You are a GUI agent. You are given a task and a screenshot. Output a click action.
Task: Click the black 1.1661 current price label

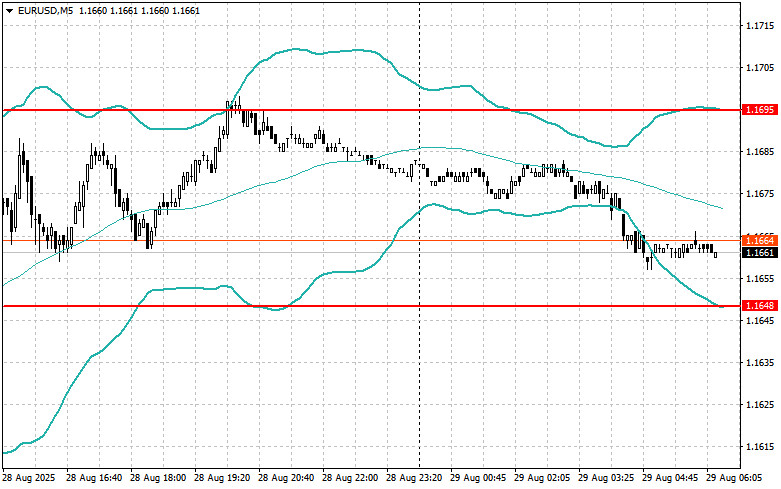(760, 253)
